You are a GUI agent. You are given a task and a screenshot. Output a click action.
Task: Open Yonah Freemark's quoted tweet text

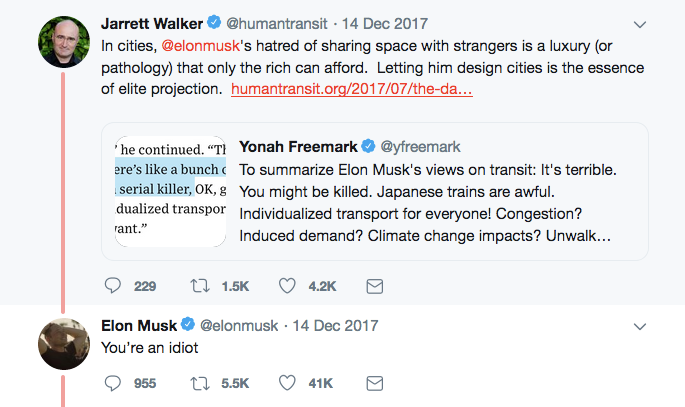click(x=427, y=203)
